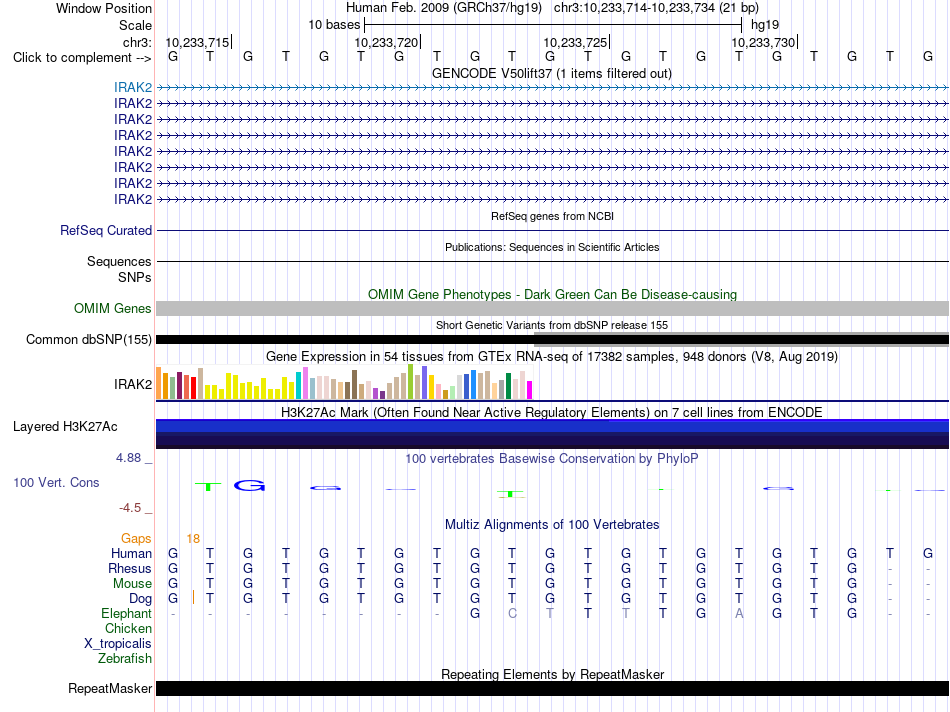Click the SNPs track label
Viewport: 950px width, 712px height.
pos(135,277)
